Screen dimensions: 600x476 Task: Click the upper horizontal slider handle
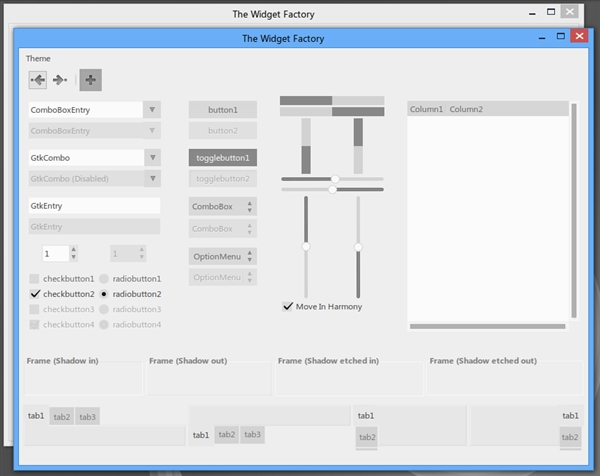pos(335,179)
